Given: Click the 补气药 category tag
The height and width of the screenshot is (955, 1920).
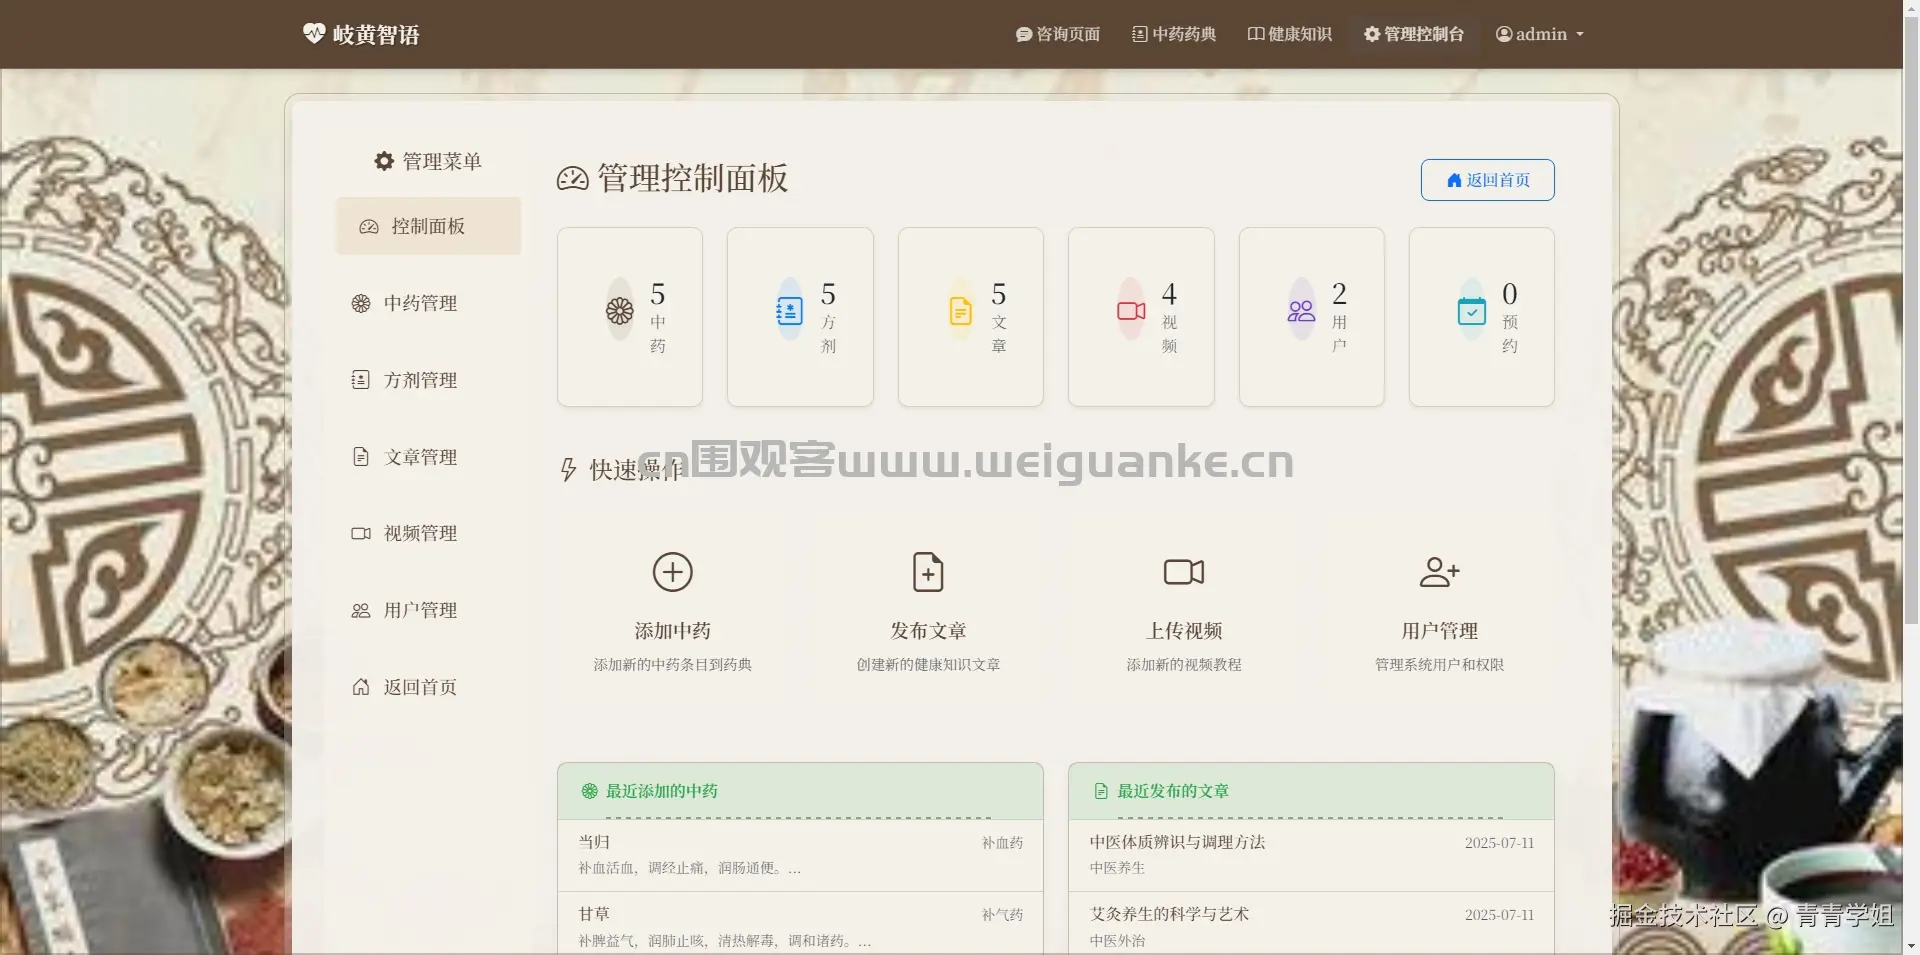Looking at the screenshot, I should (1002, 915).
